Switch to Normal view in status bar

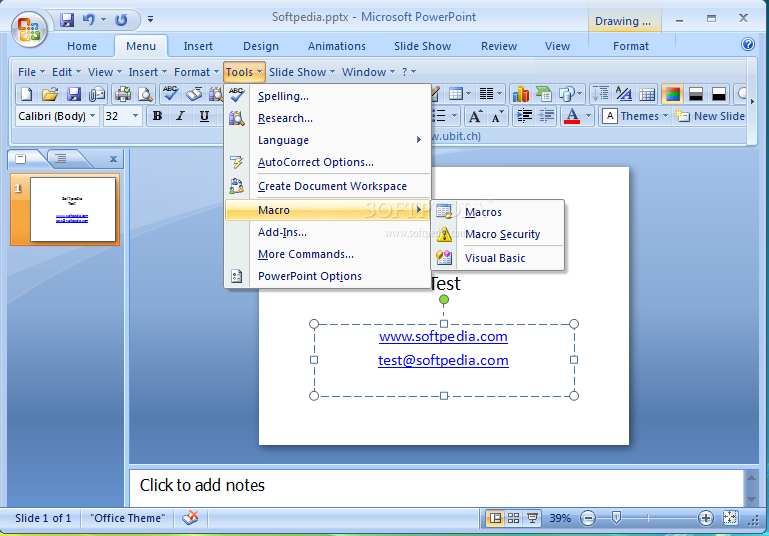495,518
